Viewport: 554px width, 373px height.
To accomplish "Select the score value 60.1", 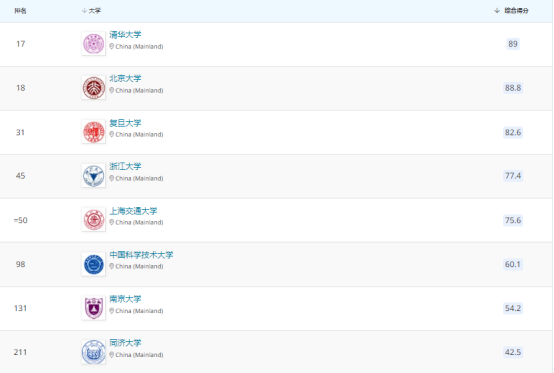I will (513, 264).
